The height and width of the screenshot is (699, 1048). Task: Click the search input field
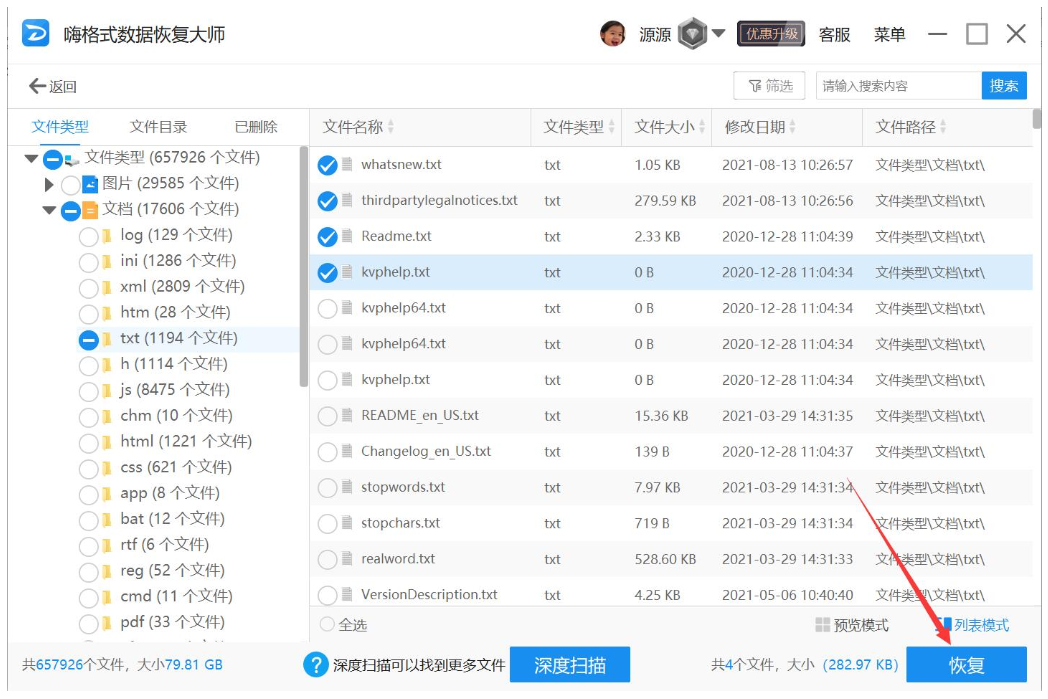[x=897, y=86]
